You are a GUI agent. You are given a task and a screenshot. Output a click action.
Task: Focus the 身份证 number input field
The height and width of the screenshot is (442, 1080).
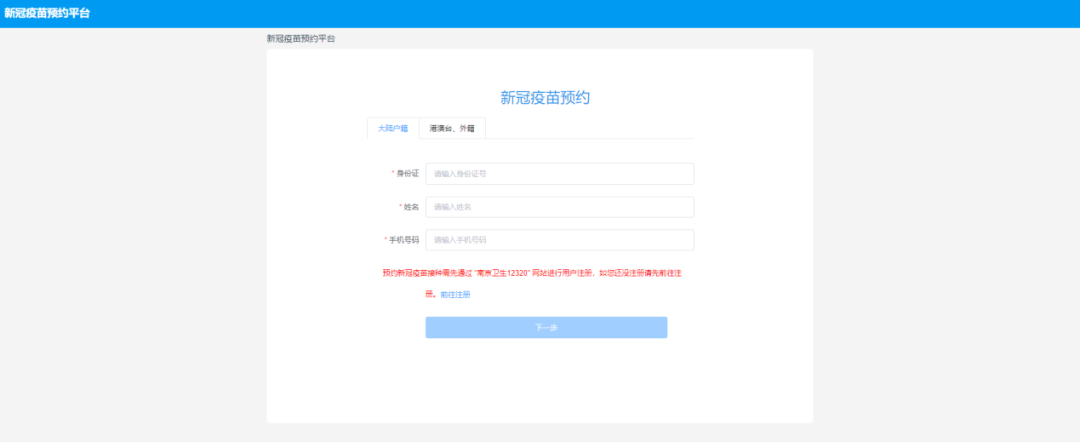(x=559, y=174)
